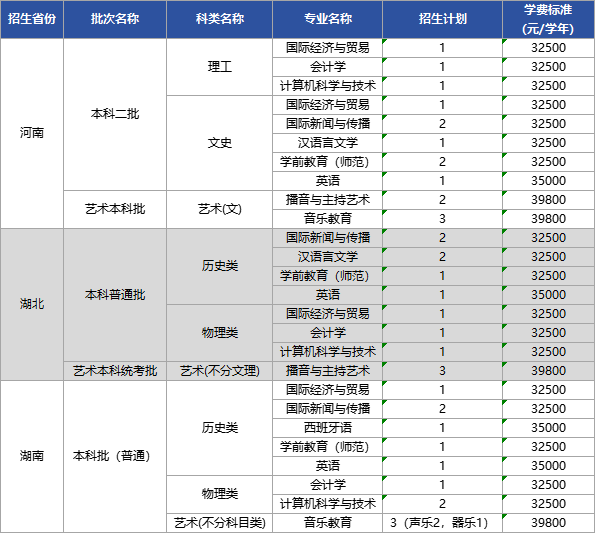Viewport: 595px width, 533px height.
Task: Click the 本科普通批 cell
Action: pyautogui.click(x=115, y=295)
